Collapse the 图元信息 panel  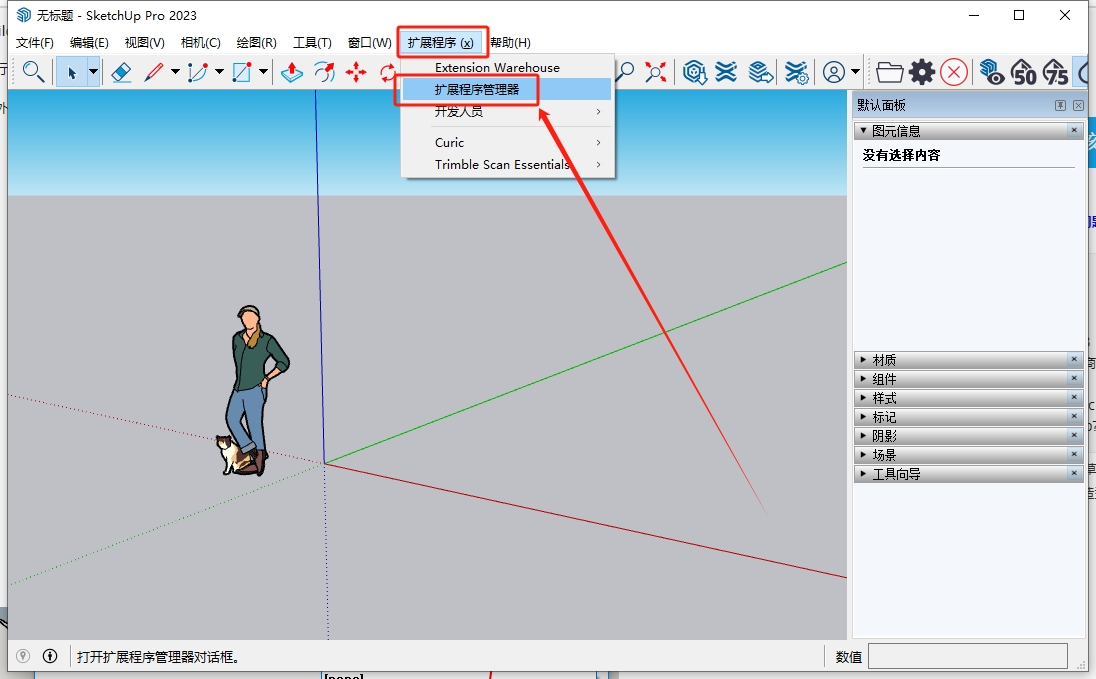(863, 131)
